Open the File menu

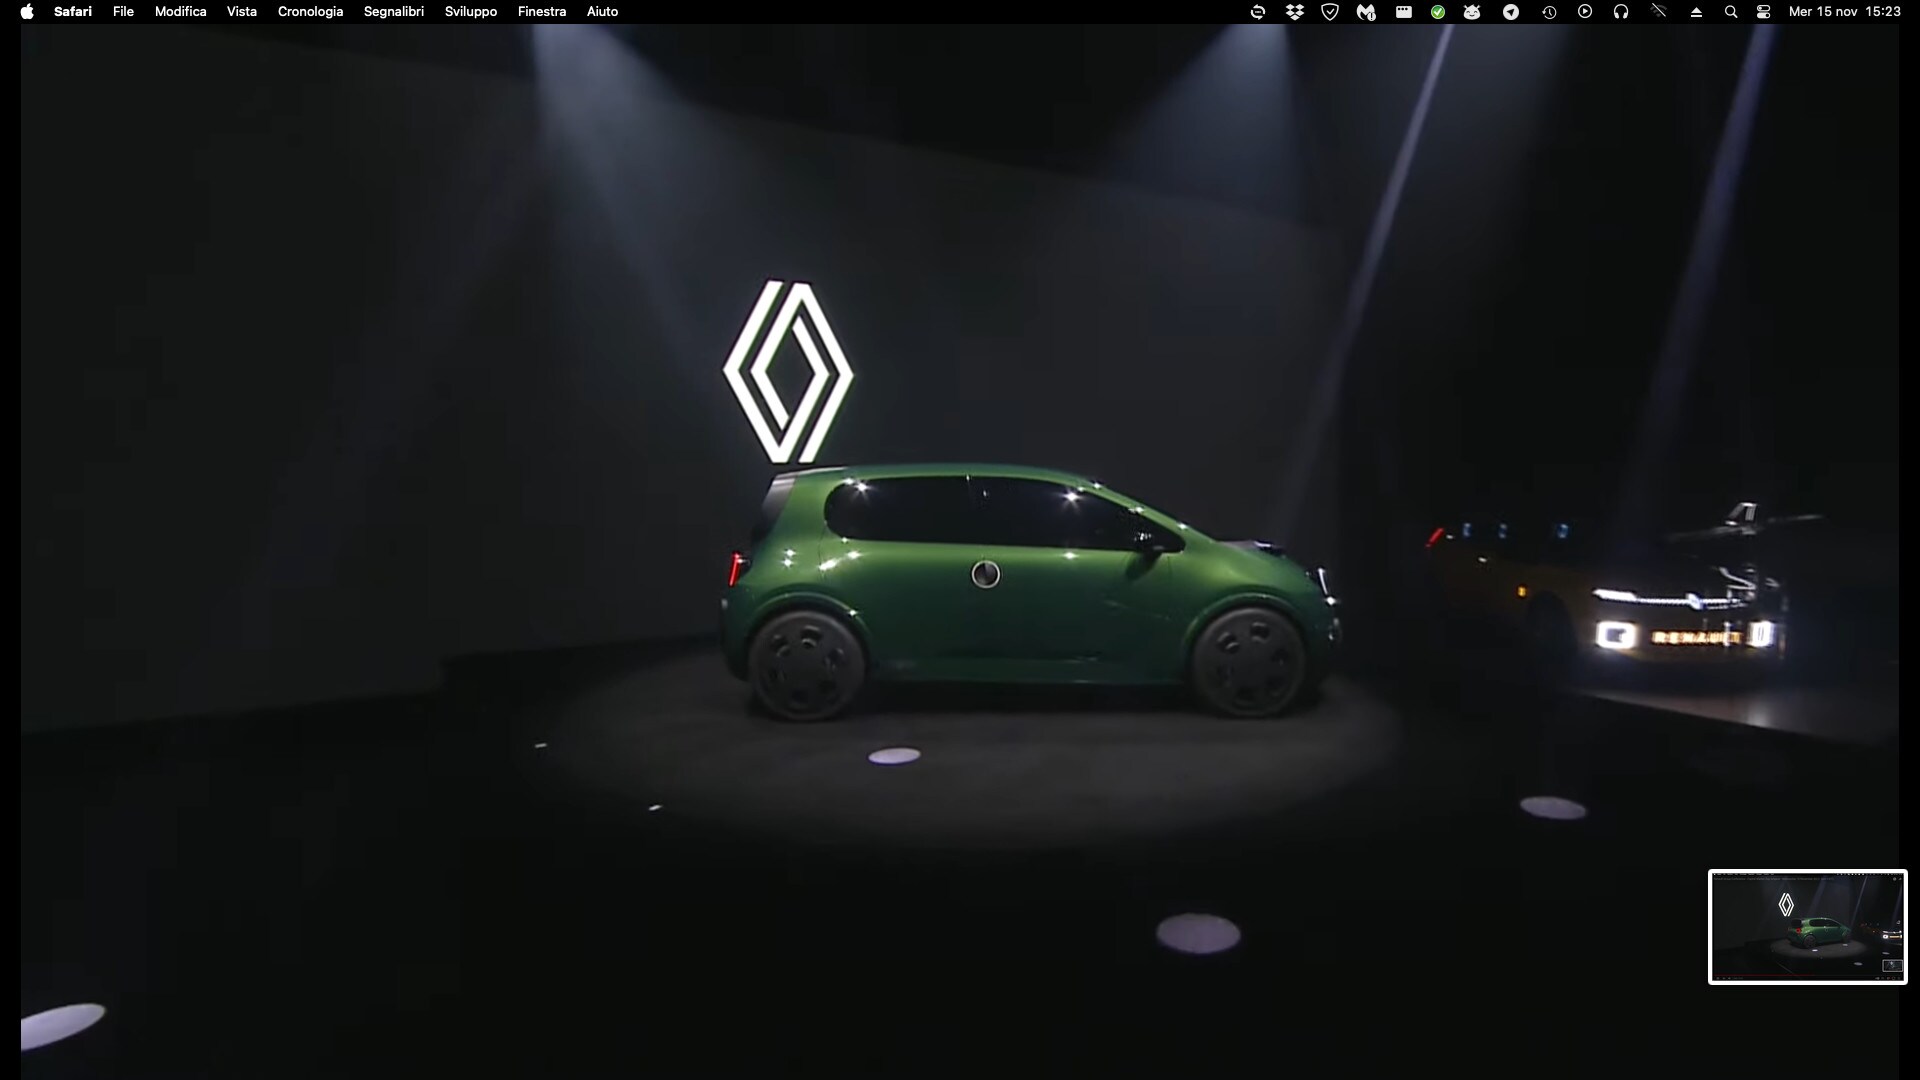(123, 12)
